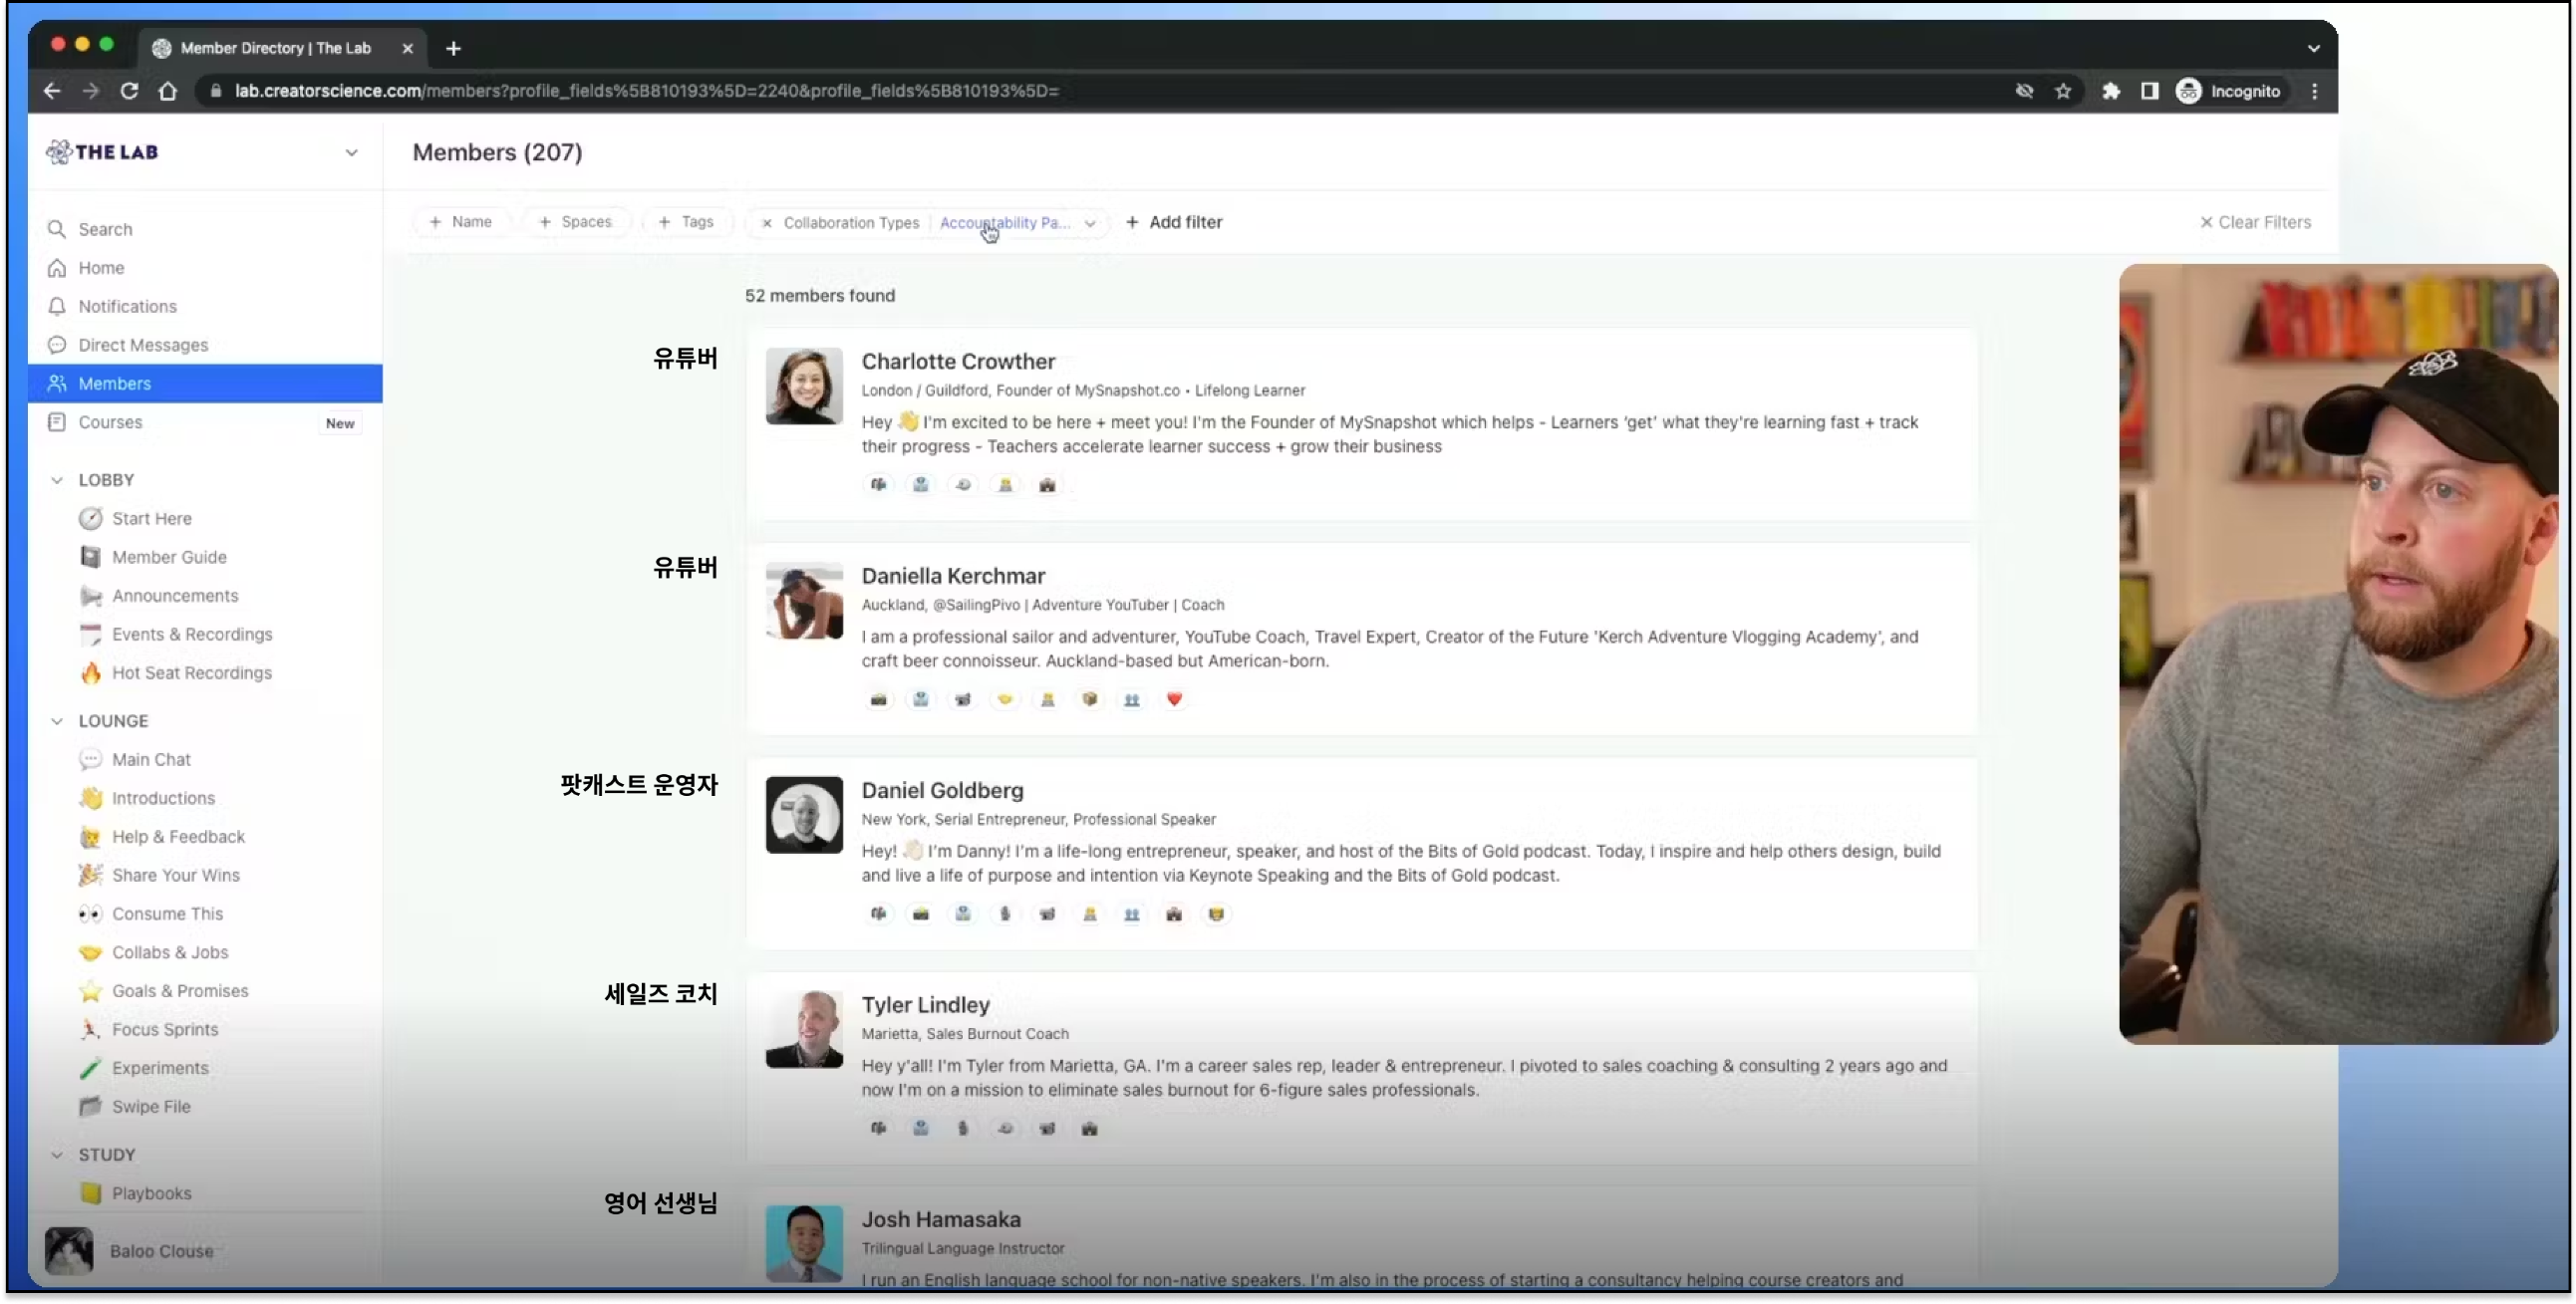This screenshot has height=1304, width=2576.
Task: Click the Direct Messages icon in sidebar
Action: (x=57, y=345)
